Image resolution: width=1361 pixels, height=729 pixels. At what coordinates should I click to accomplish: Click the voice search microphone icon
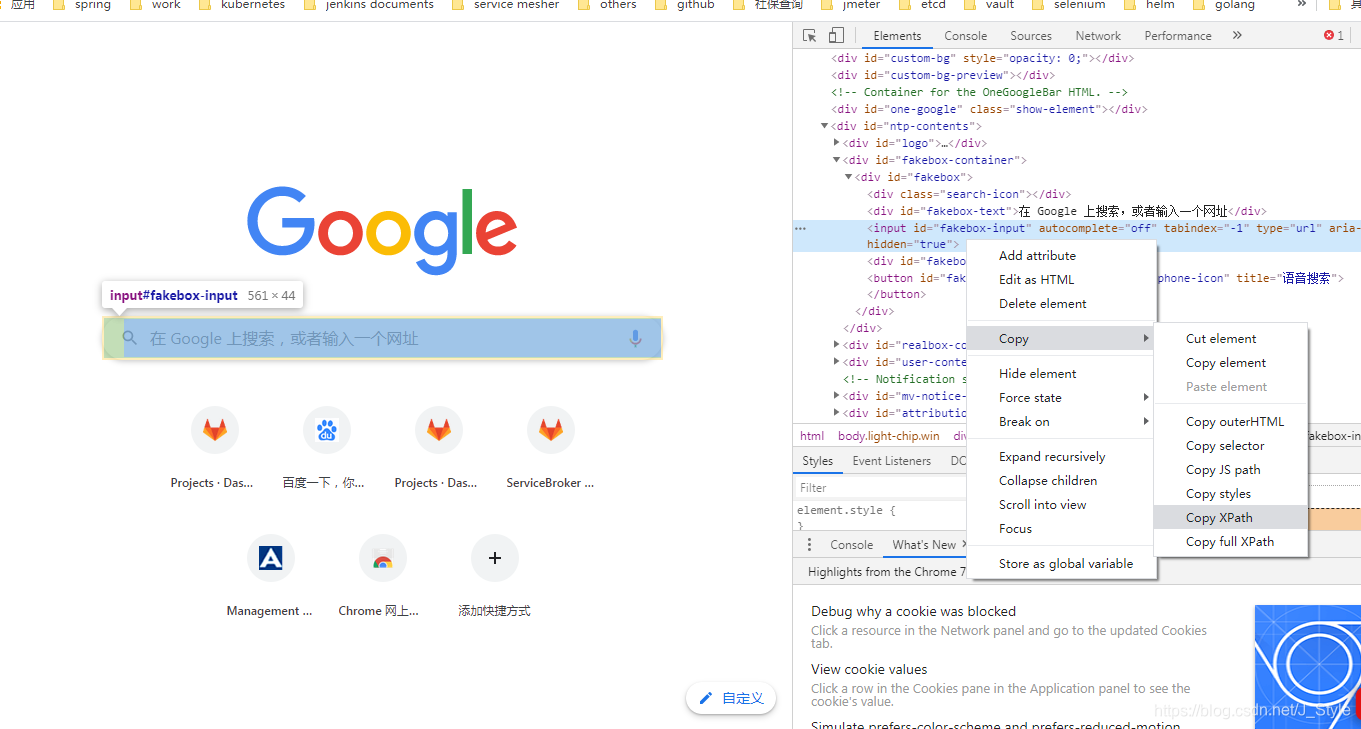(635, 339)
